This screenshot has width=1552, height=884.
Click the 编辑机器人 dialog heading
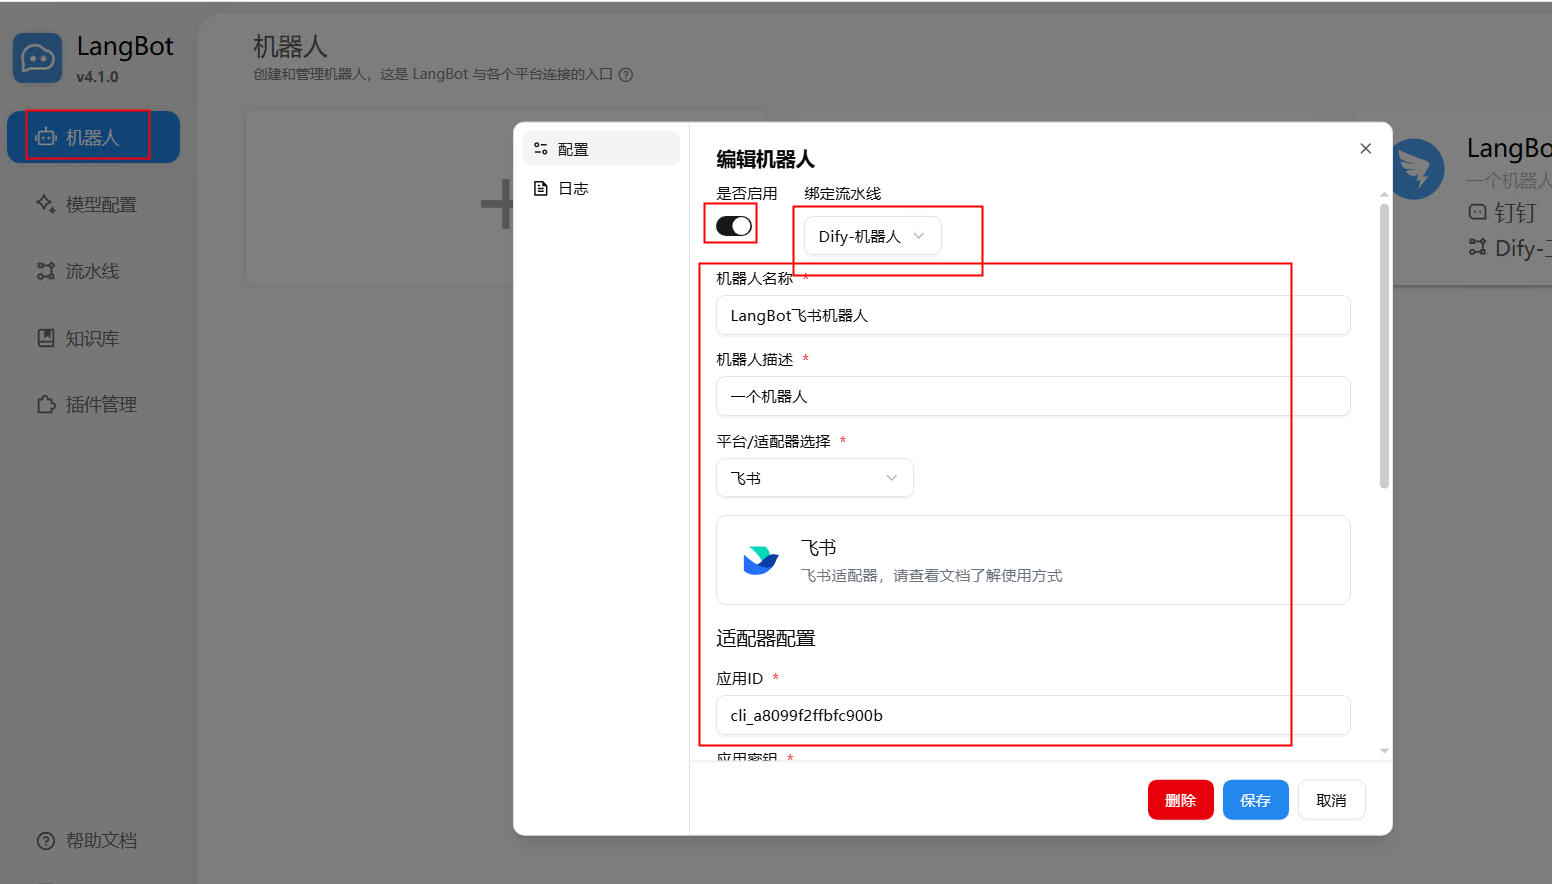766,159
